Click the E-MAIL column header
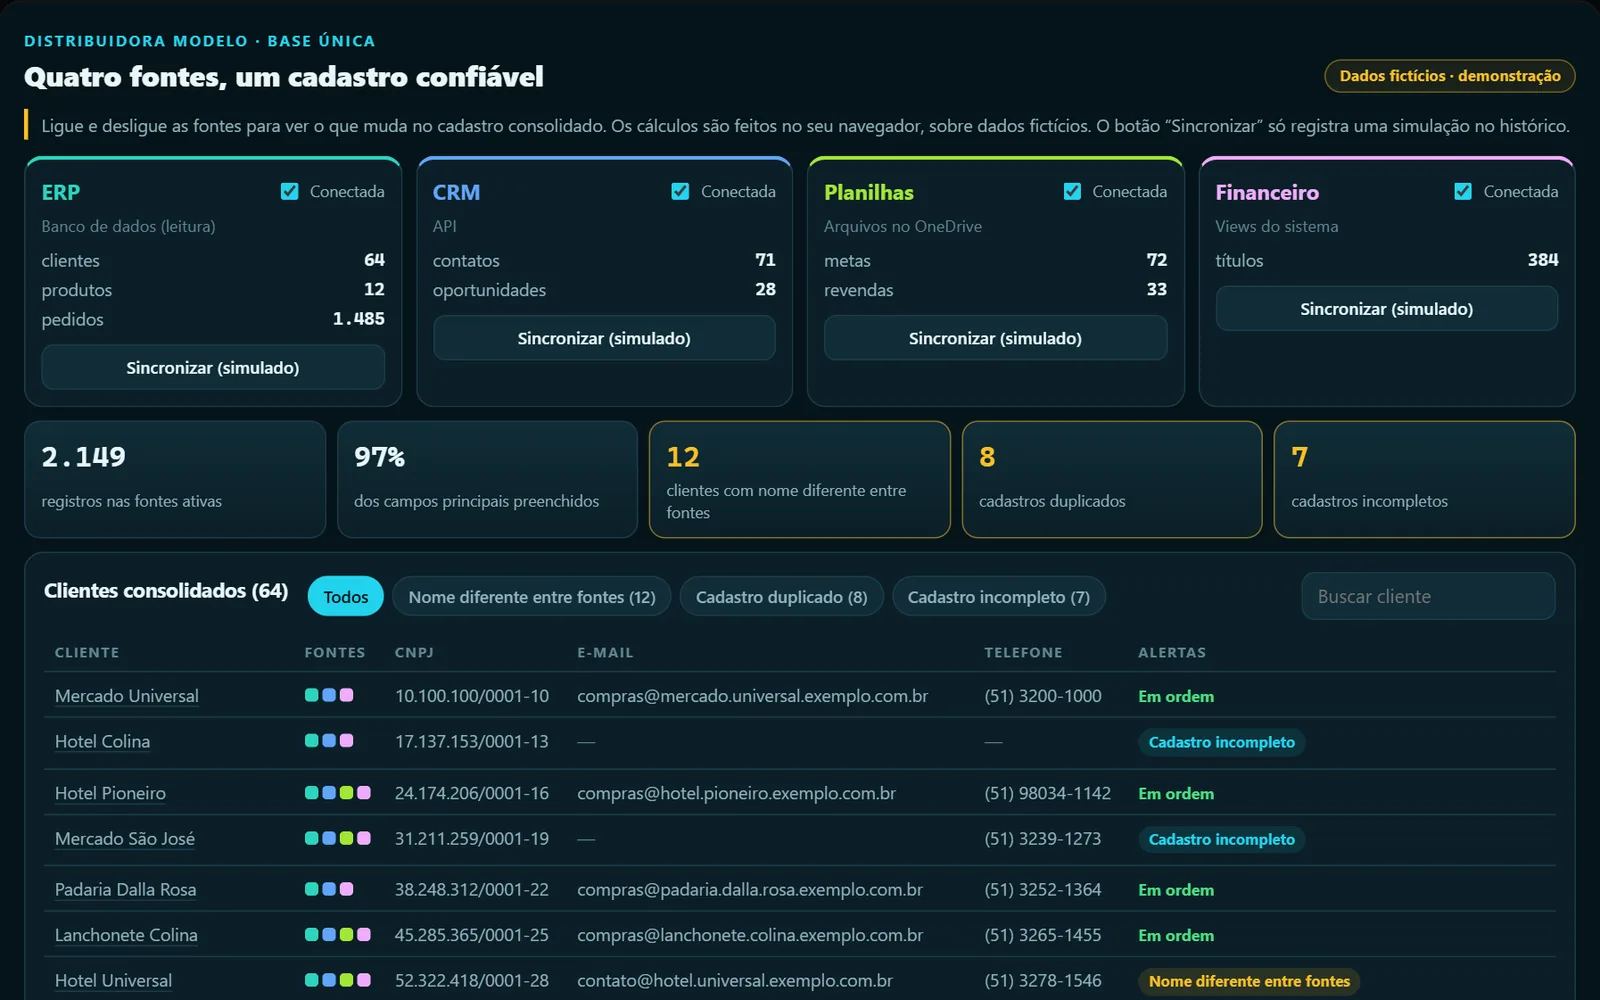1600x1000 pixels. 605,652
